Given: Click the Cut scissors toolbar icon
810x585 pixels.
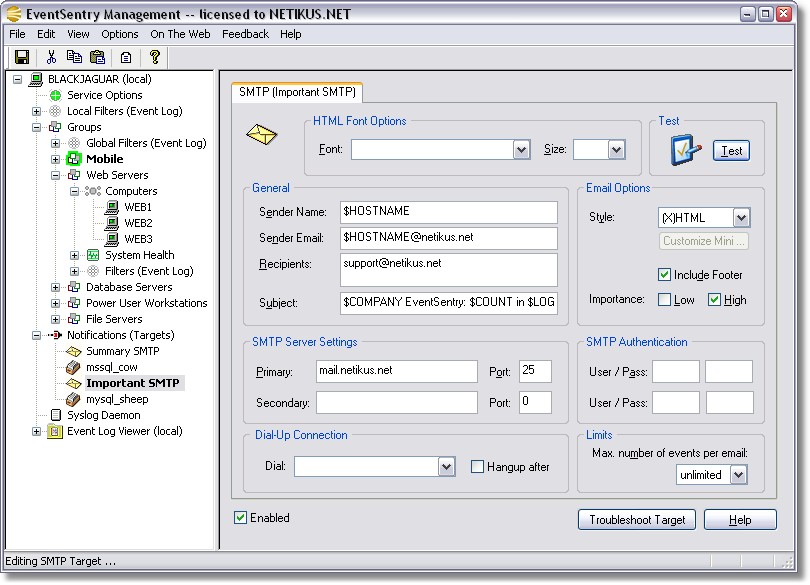Looking at the screenshot, I should click(x=51, y=57).
